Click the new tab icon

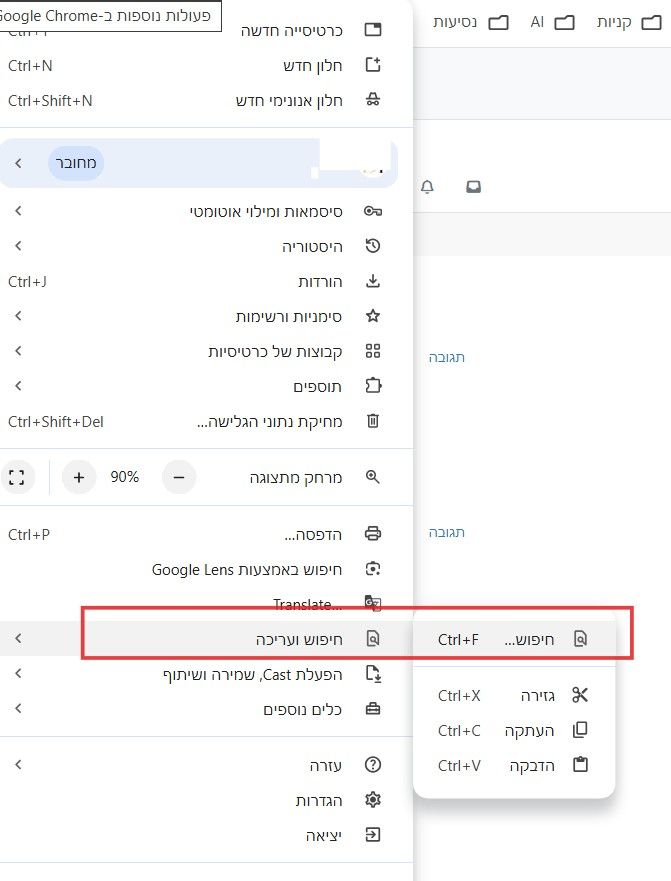pos(373,30)
